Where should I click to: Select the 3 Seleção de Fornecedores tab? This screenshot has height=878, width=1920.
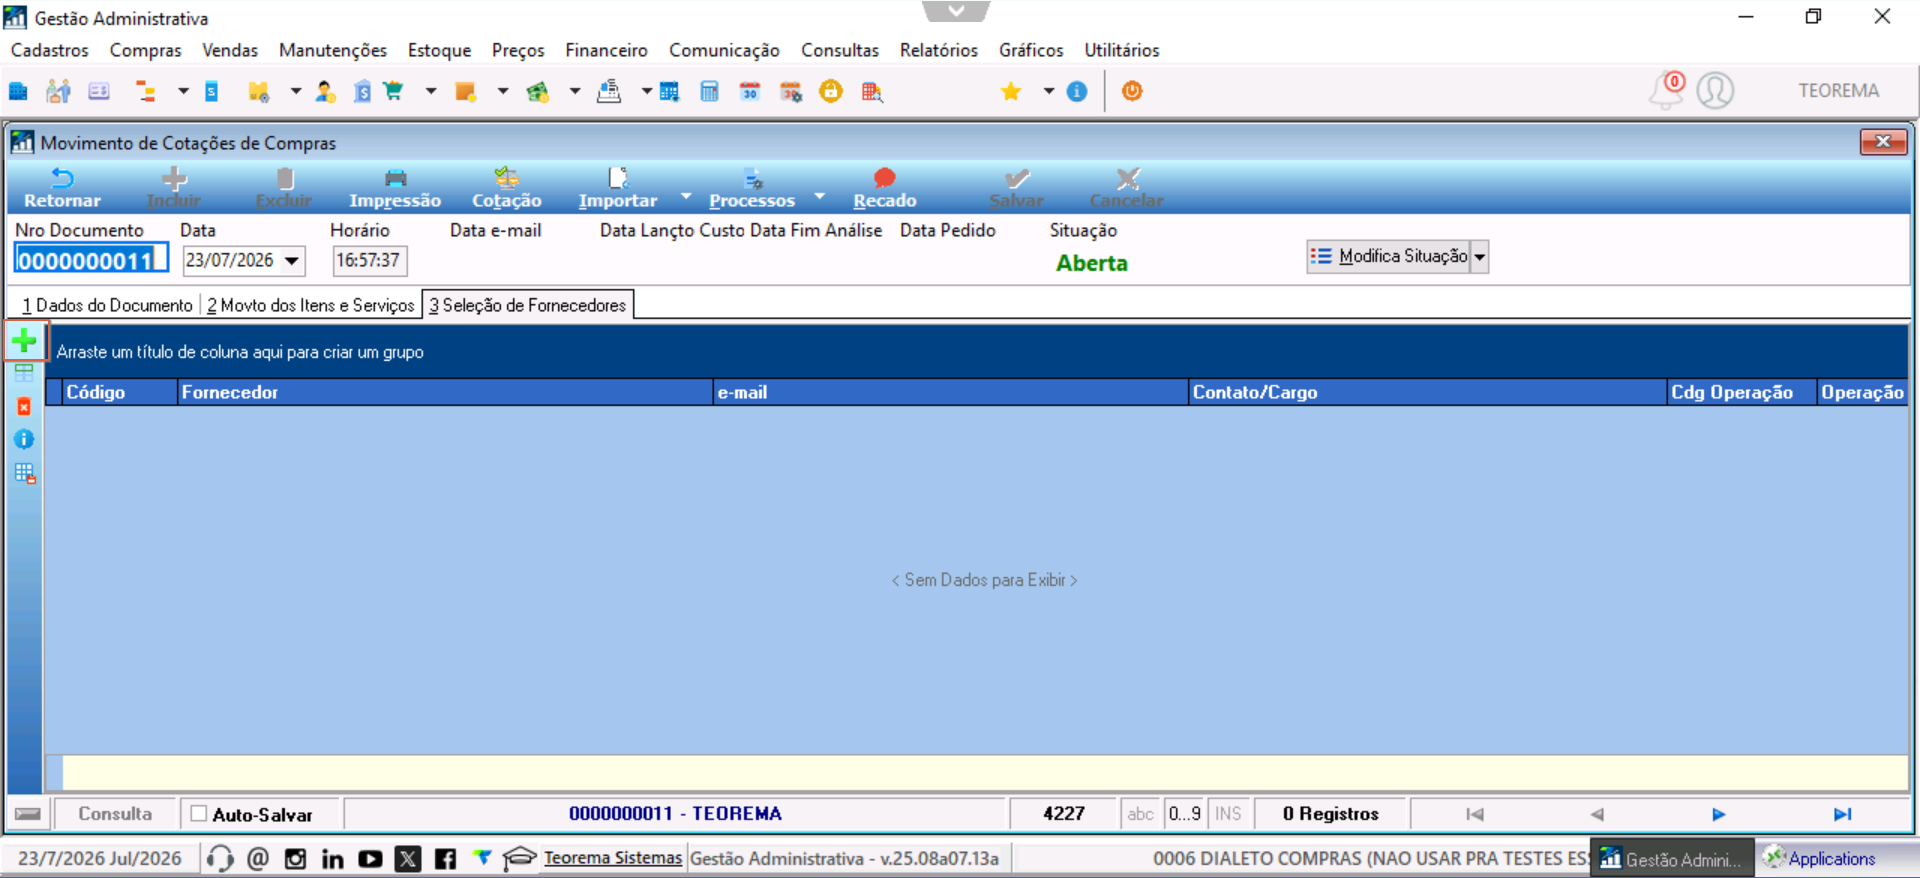pos(528,305)
